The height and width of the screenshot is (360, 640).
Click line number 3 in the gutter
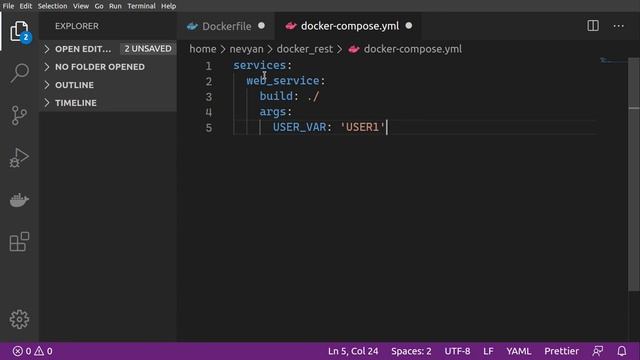pos(209,97)
